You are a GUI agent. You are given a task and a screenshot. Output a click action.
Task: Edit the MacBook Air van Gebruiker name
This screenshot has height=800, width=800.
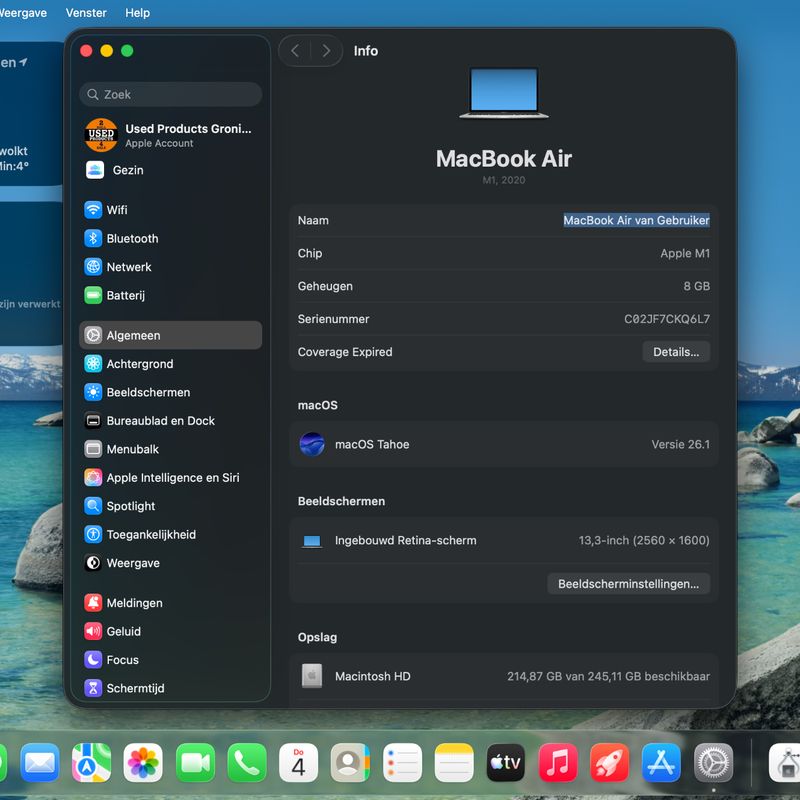click(x=636, y=220)
